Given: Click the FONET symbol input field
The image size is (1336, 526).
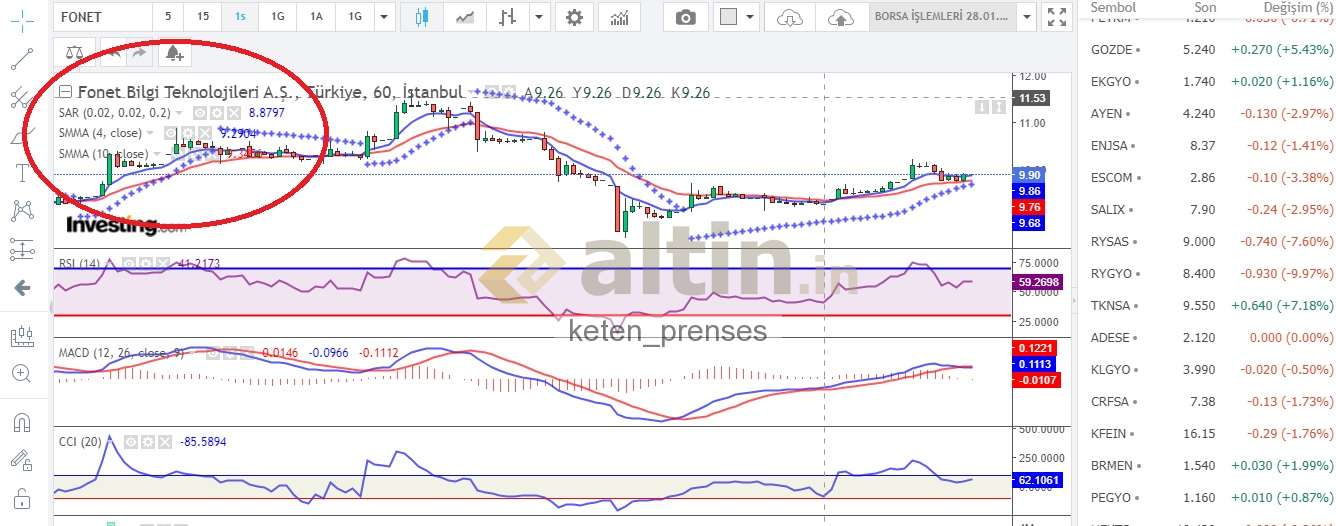Looking at the screenshot, I should click(104, 17).
